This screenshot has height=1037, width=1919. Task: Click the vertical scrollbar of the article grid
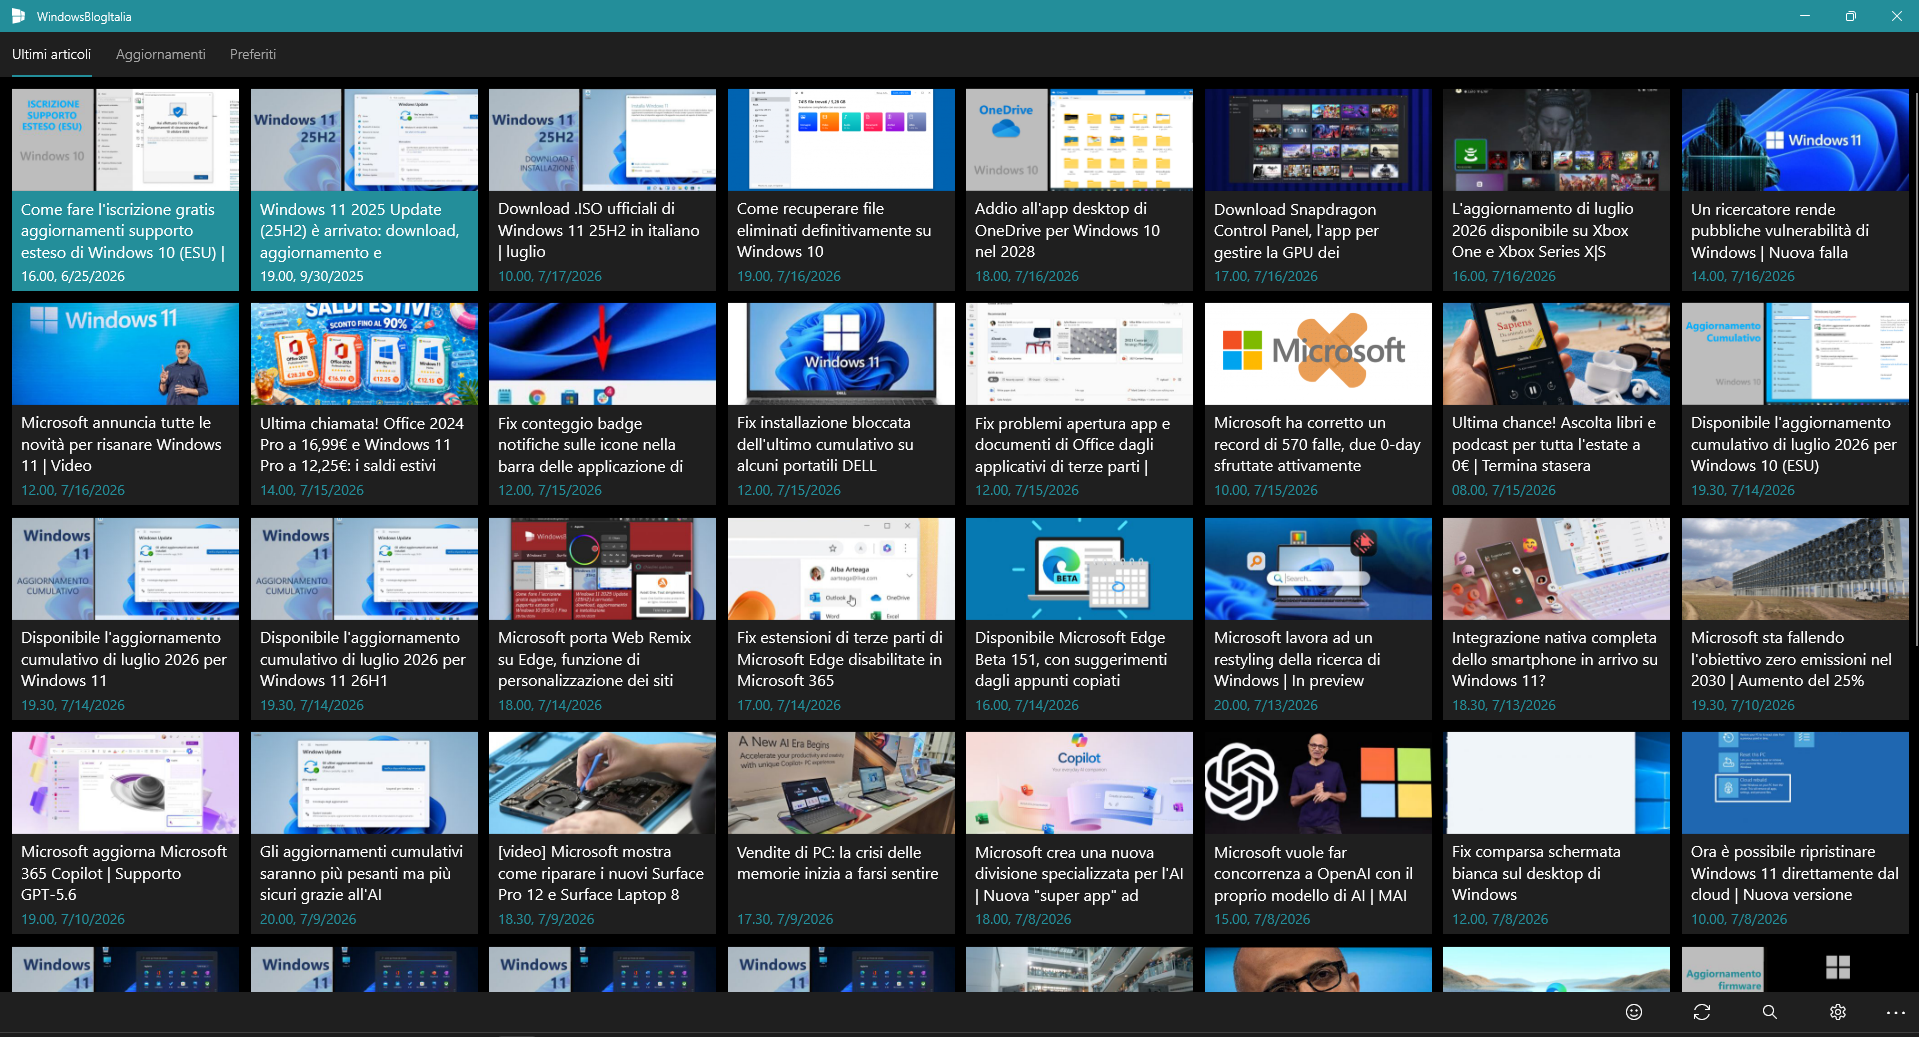point(1915,368)
